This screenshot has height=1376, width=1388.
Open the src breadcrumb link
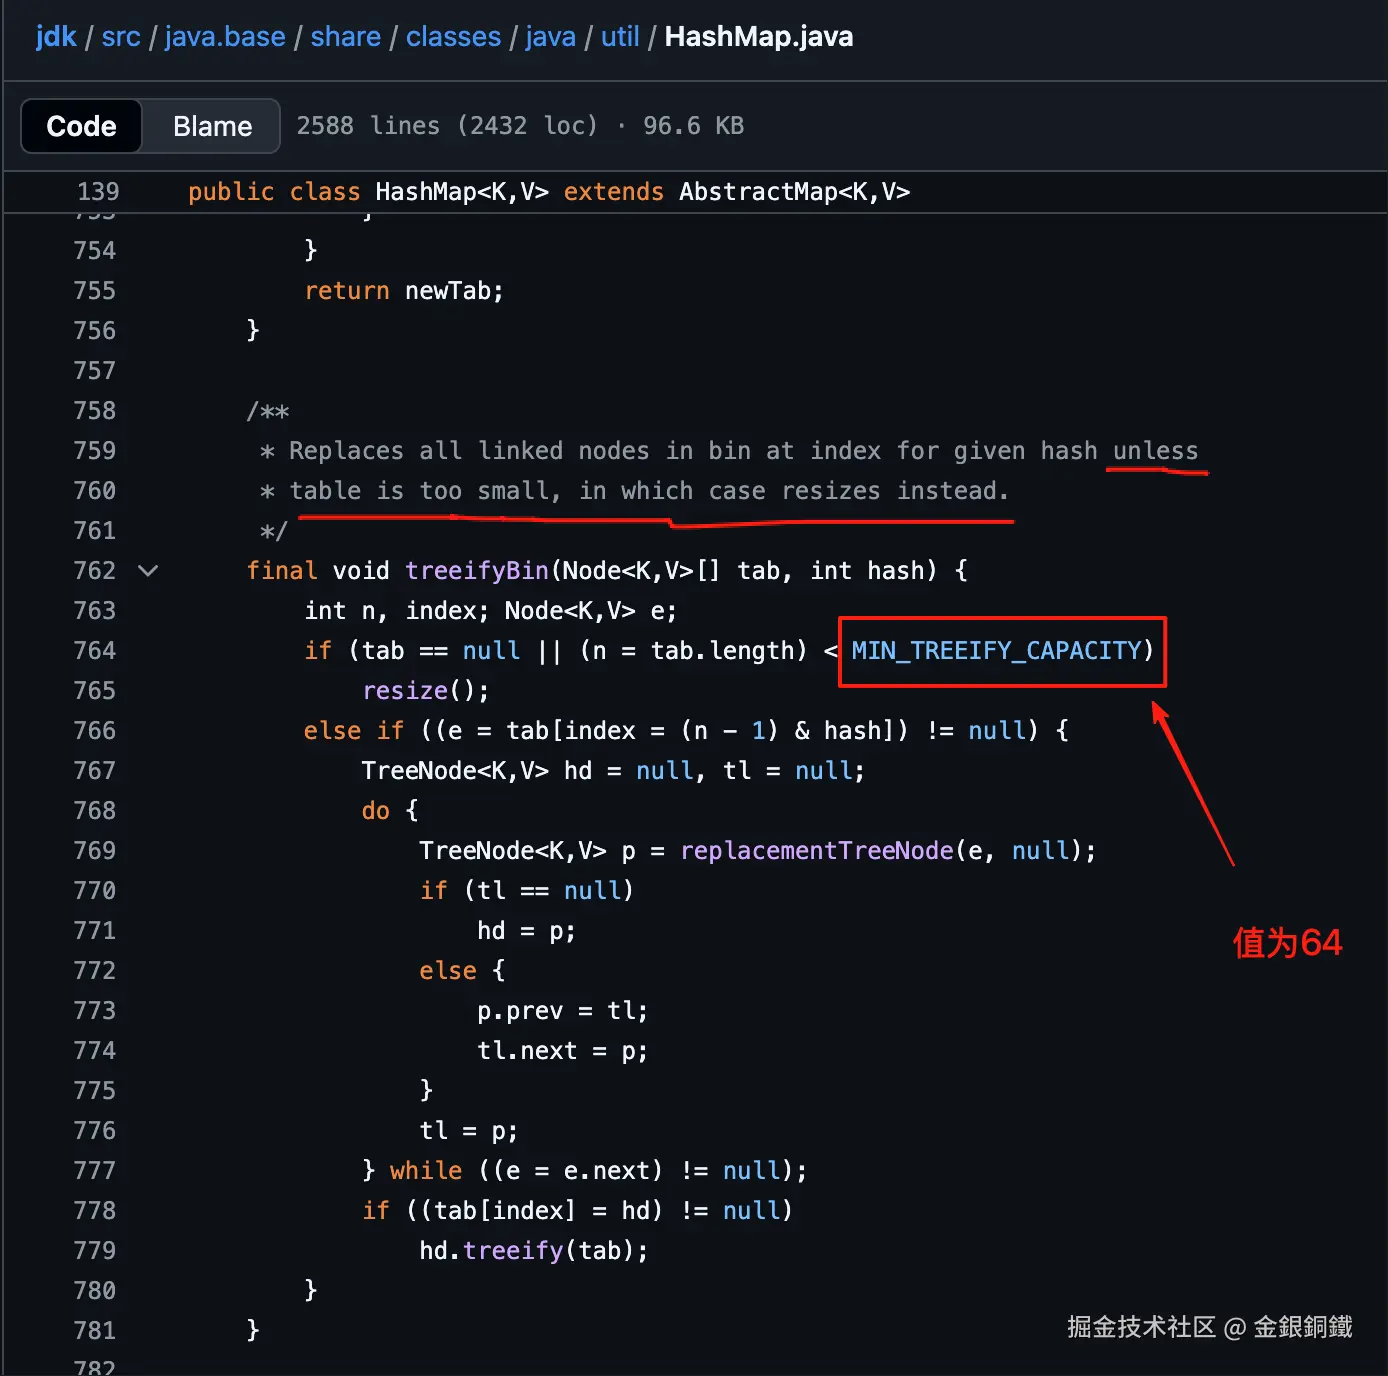pyautogui.click(x=121, y=37)
